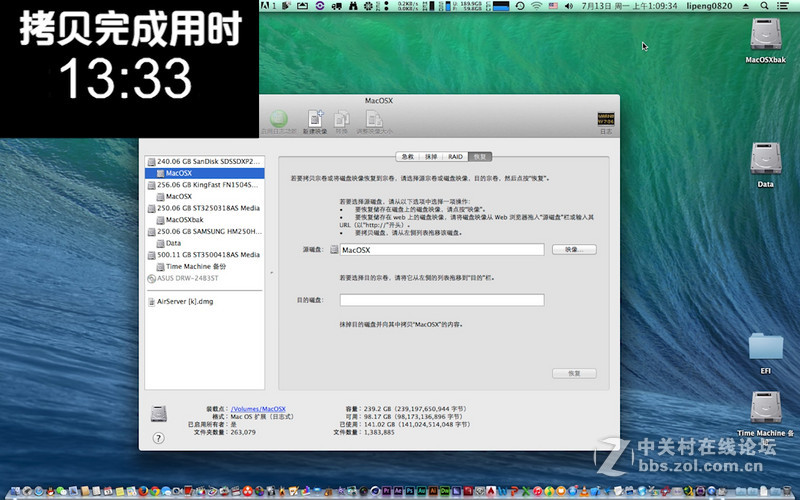800x500 pixels.
Task: Select the Restore (恢复) tab
Action: point(480,157)
